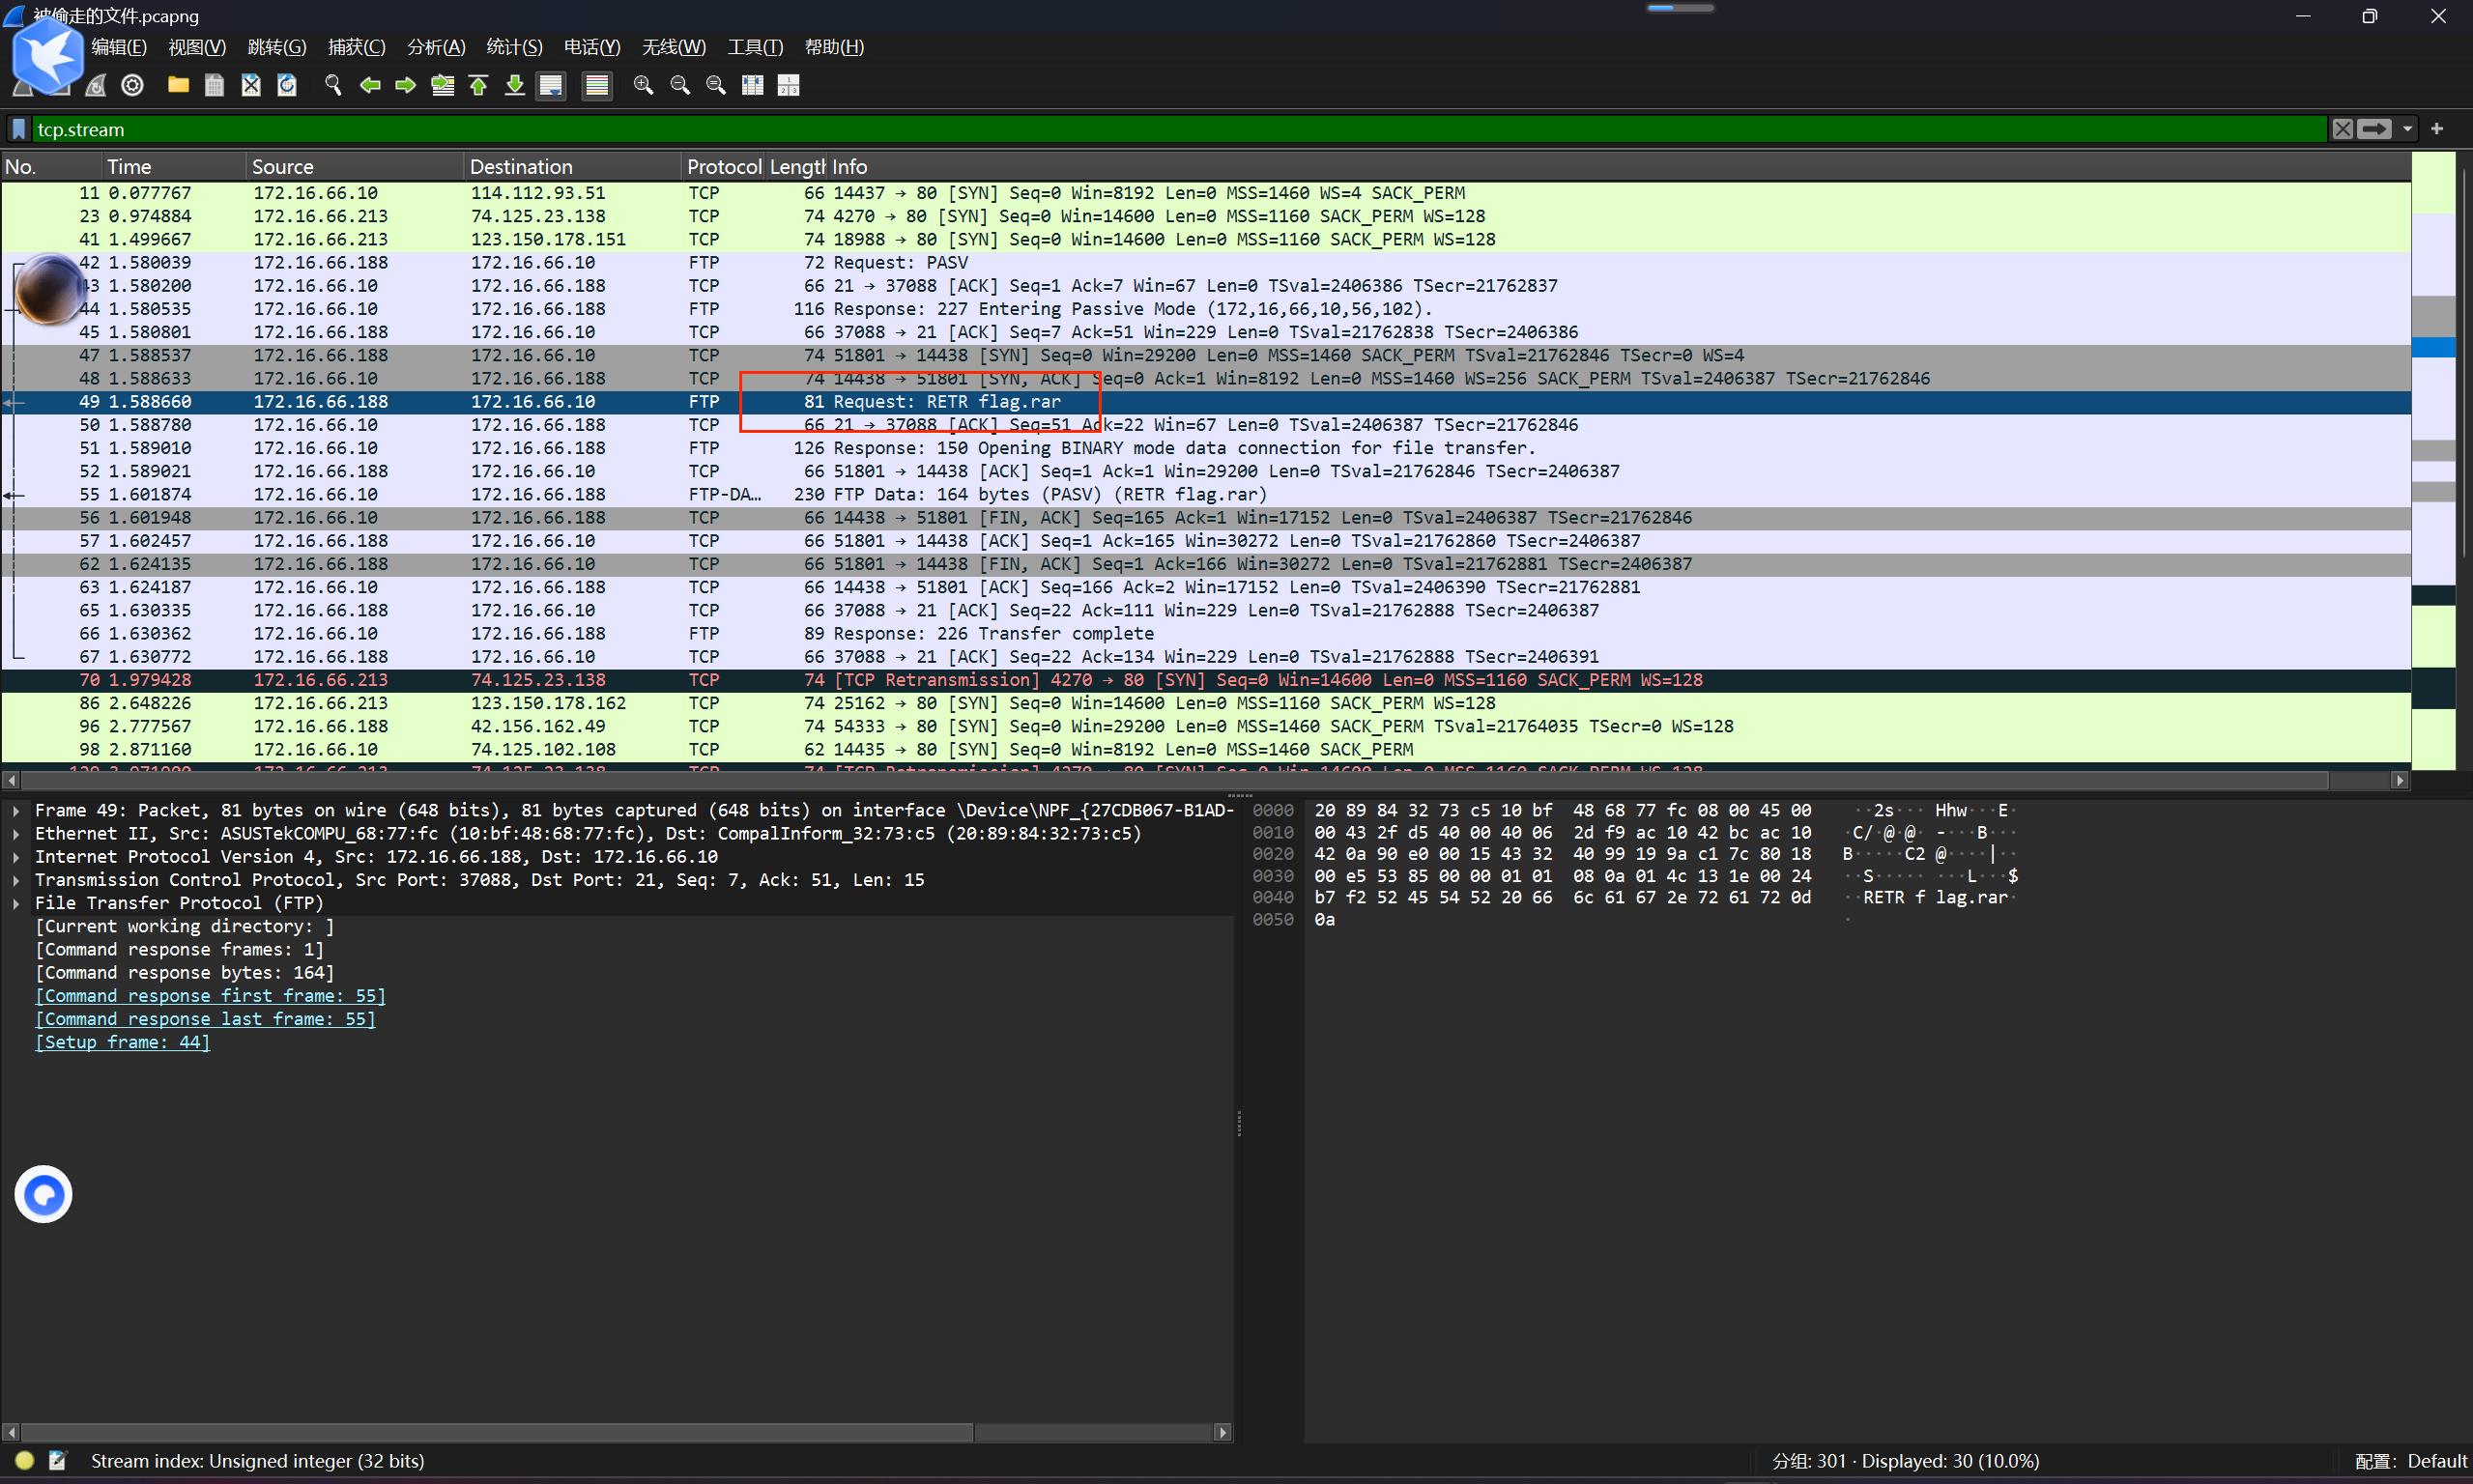The image size is (2473, 1484).
Task: Close this capture file using the toolbar icon
Action: tap(251, 85)
